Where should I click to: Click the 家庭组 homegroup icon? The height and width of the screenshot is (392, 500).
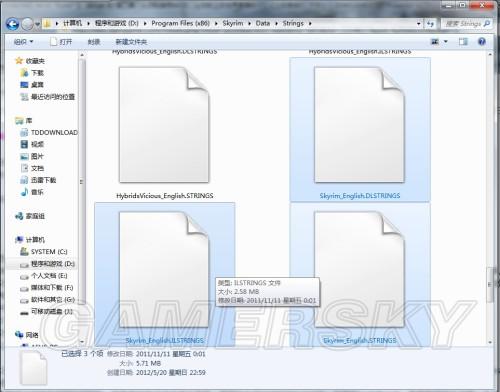click(x=19, y=216)
